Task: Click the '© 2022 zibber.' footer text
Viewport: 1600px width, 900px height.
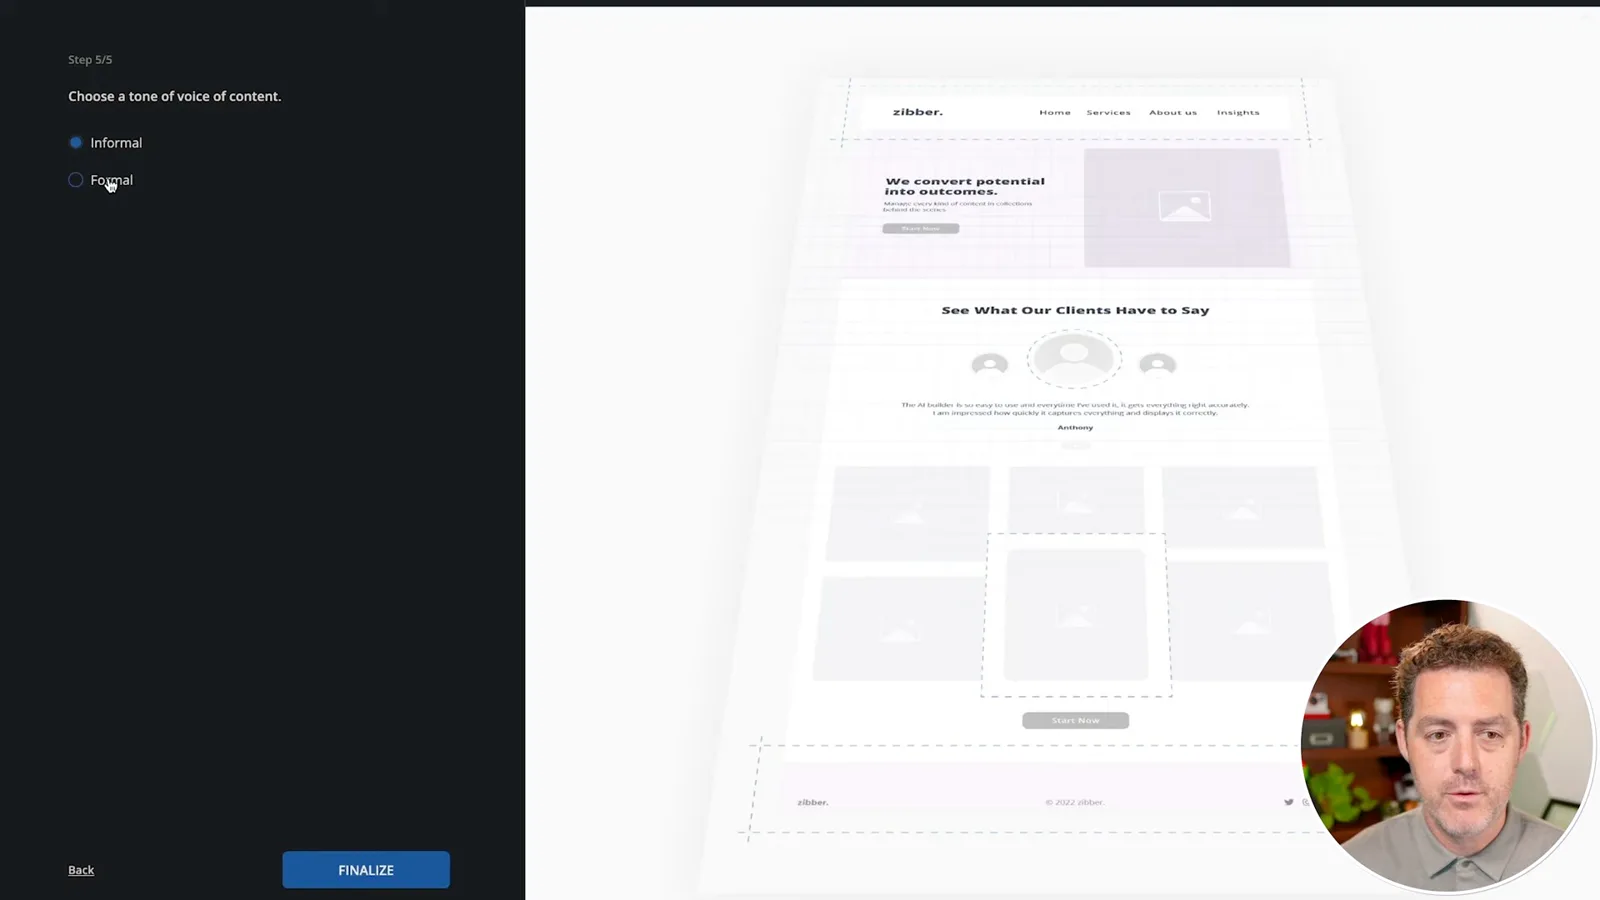Action: pos(1075,802)
